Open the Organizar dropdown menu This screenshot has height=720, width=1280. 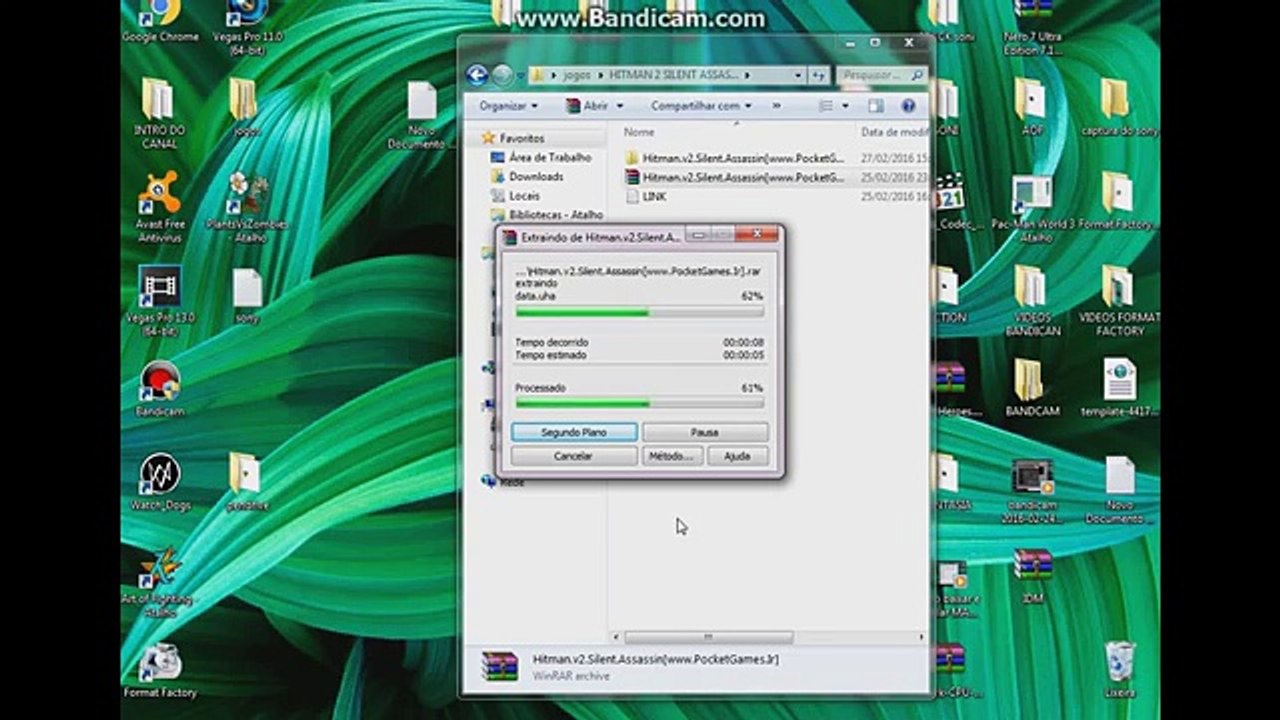508,105
